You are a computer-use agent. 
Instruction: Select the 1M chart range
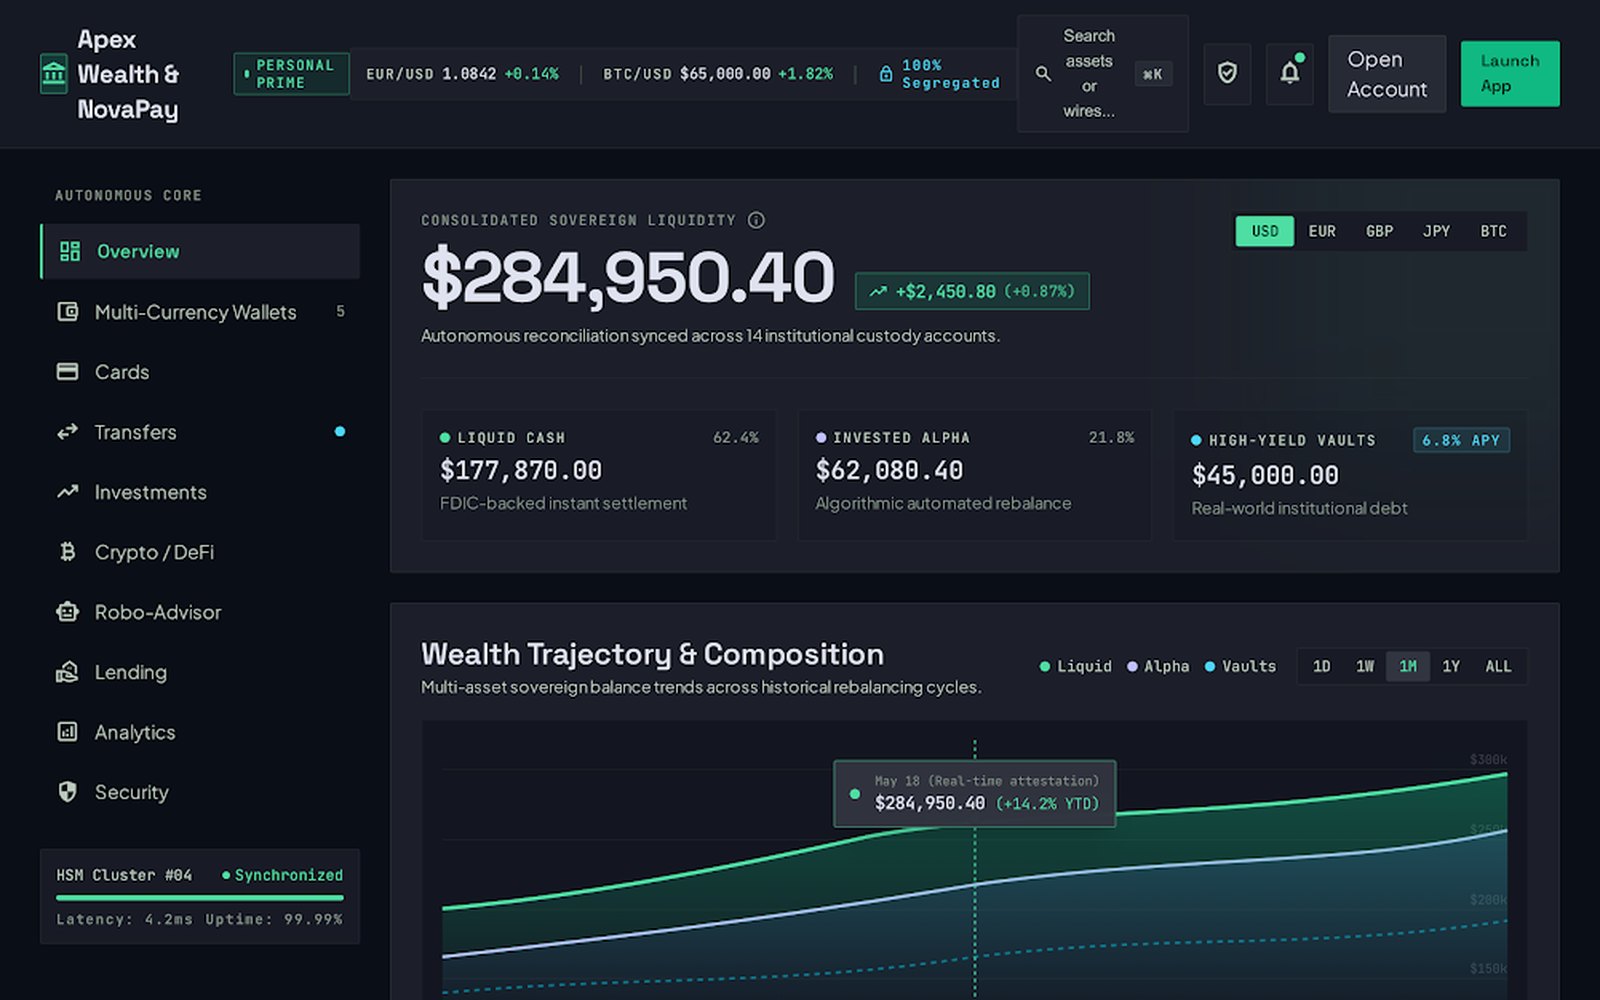point(1407,666)
